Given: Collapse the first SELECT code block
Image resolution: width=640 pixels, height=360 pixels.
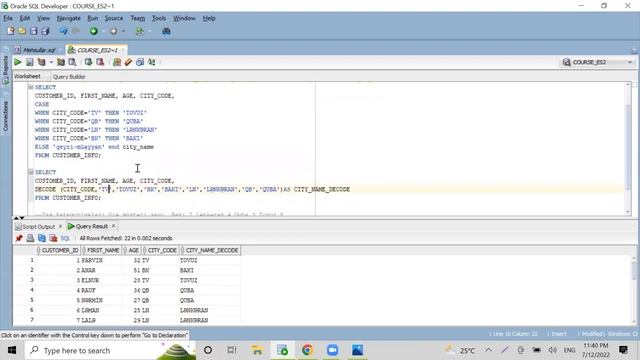Looking at the screenshot, I should [x=31, y=87].
